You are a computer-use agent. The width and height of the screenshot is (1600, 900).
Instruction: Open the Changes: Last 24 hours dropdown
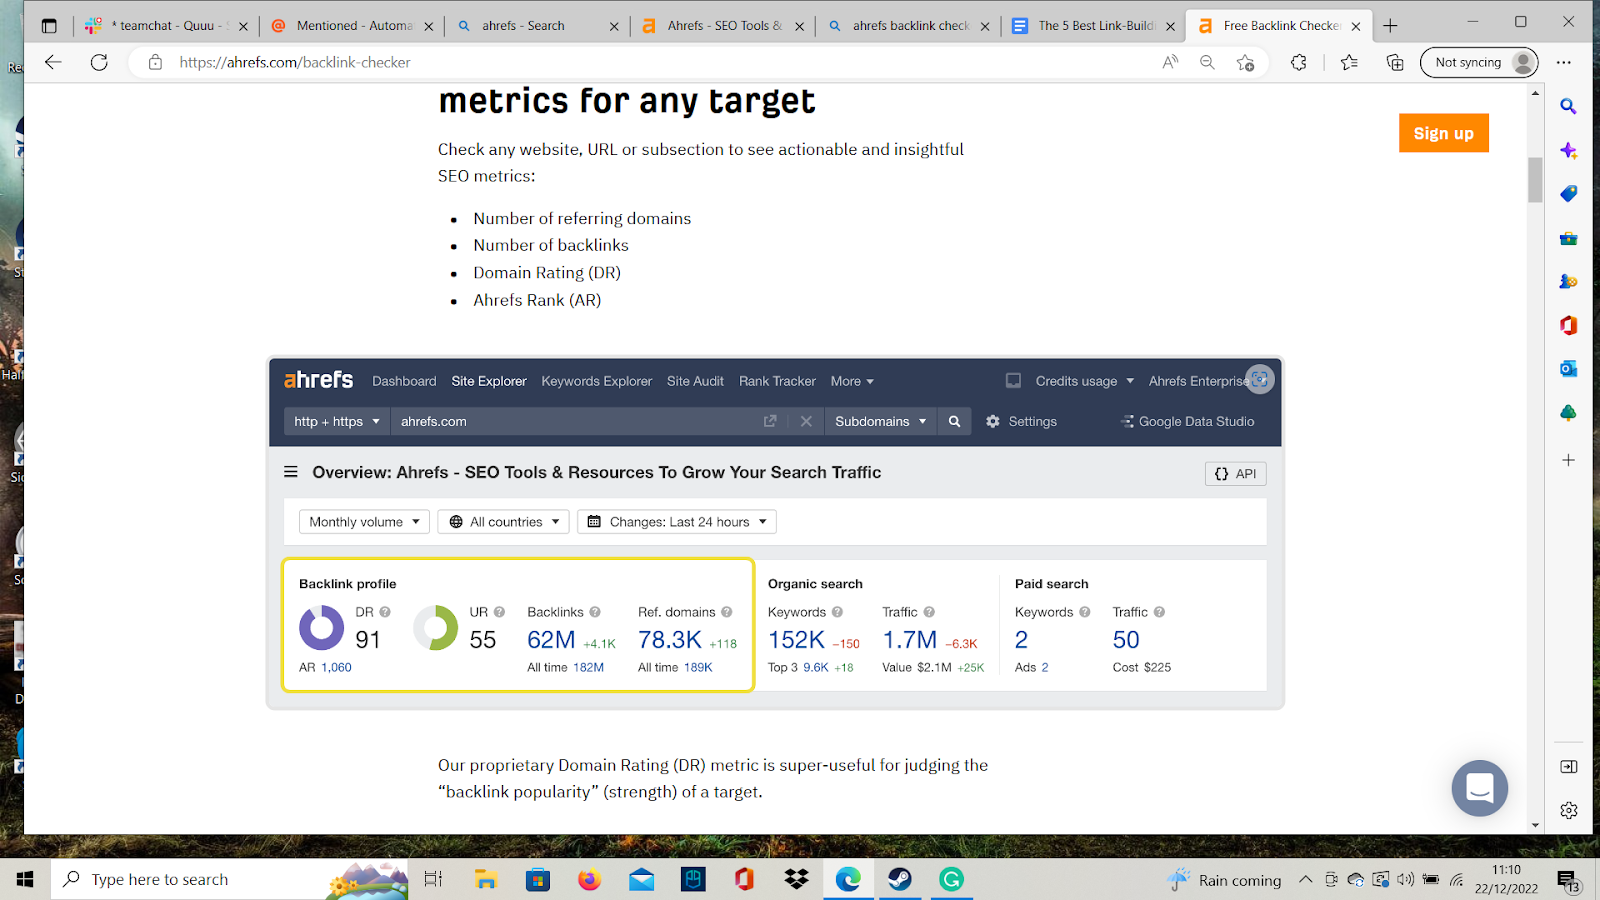(677, 522)
